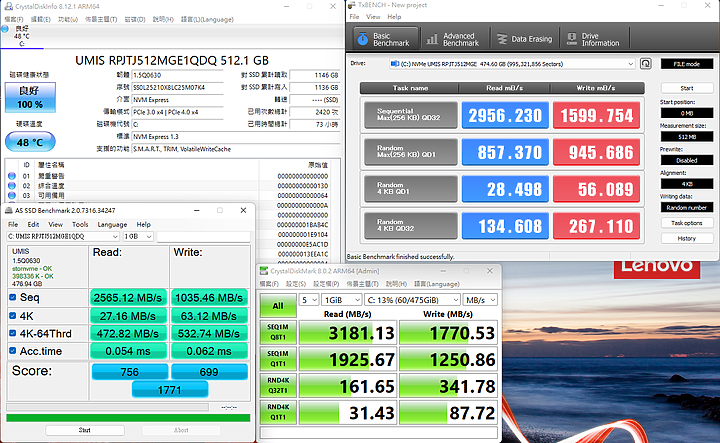
Task: Click the FILE mode button in TxBENCH
Action: coord(686,64)
